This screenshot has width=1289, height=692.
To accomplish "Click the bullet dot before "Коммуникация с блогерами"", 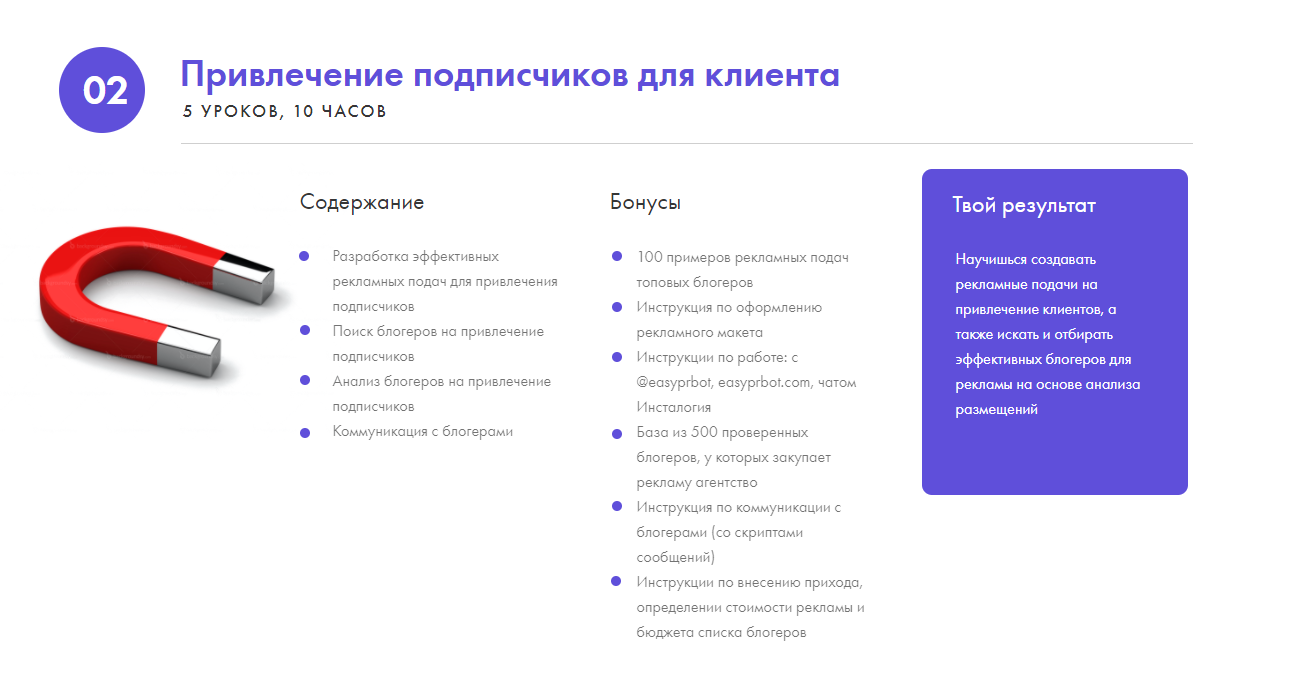I will pyautogui.click(x=303, y=433).
